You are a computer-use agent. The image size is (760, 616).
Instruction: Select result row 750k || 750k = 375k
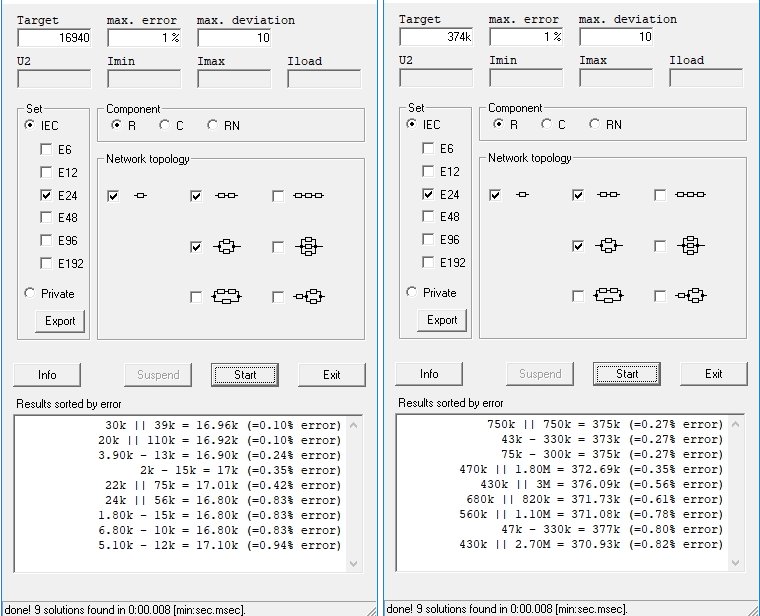pos(605,425)
